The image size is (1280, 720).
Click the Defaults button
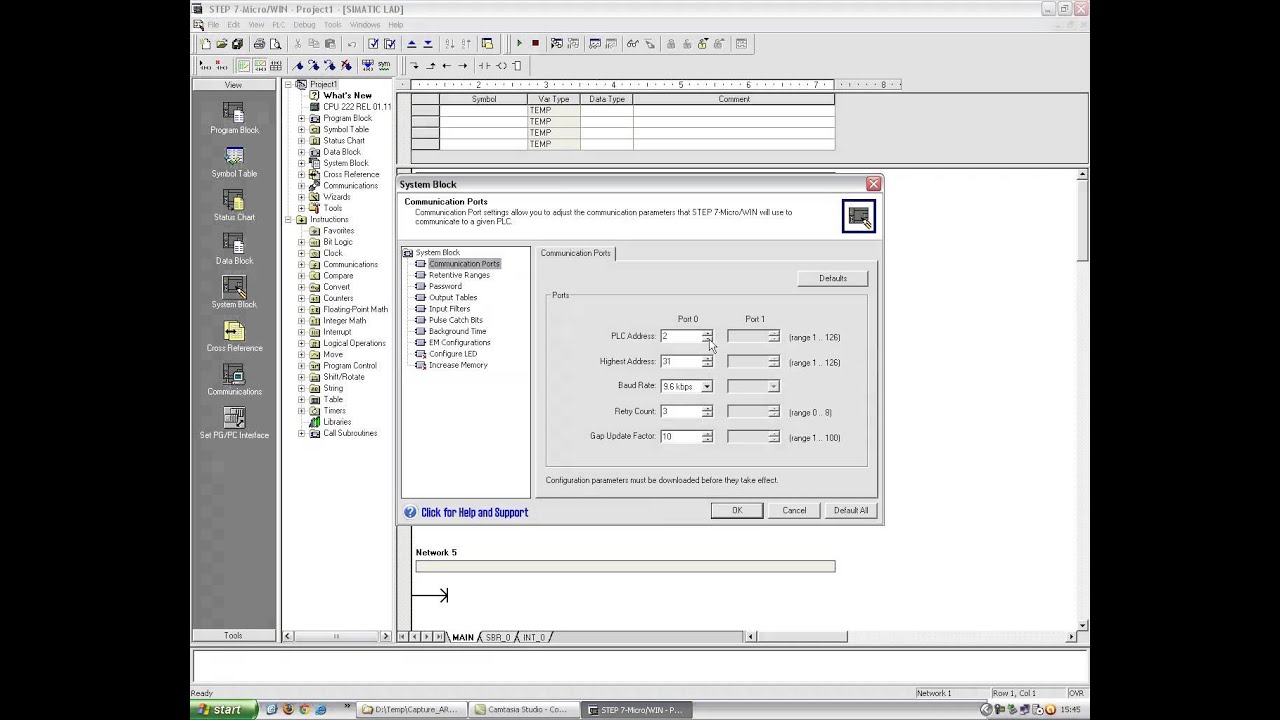(833, 279)
